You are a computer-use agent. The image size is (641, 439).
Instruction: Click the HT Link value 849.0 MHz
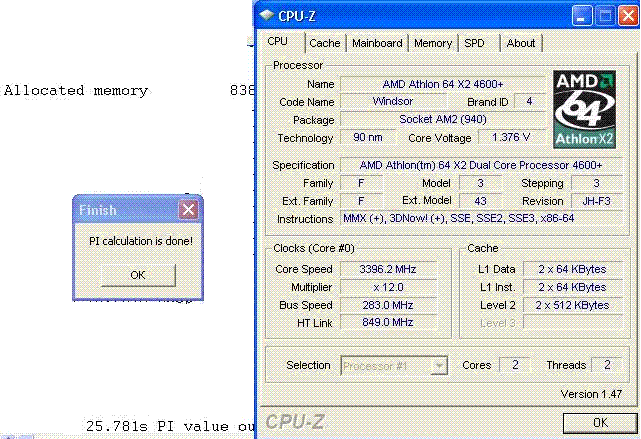tap(388, 323)
